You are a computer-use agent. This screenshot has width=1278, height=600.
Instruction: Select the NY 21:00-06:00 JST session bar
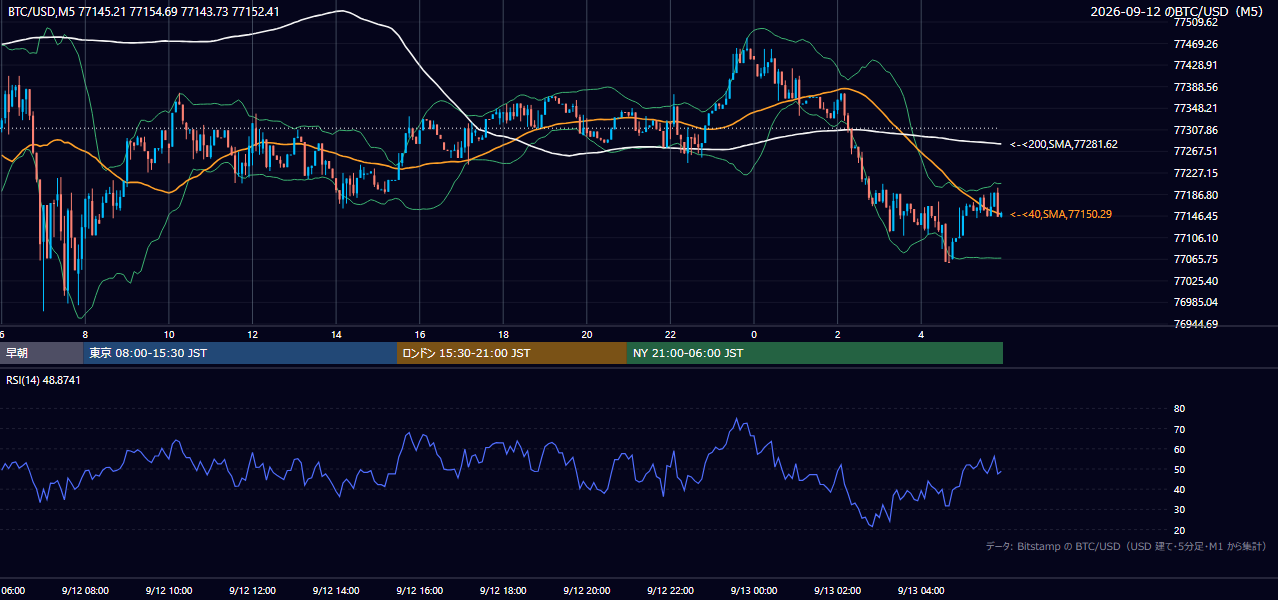(815, 353)
